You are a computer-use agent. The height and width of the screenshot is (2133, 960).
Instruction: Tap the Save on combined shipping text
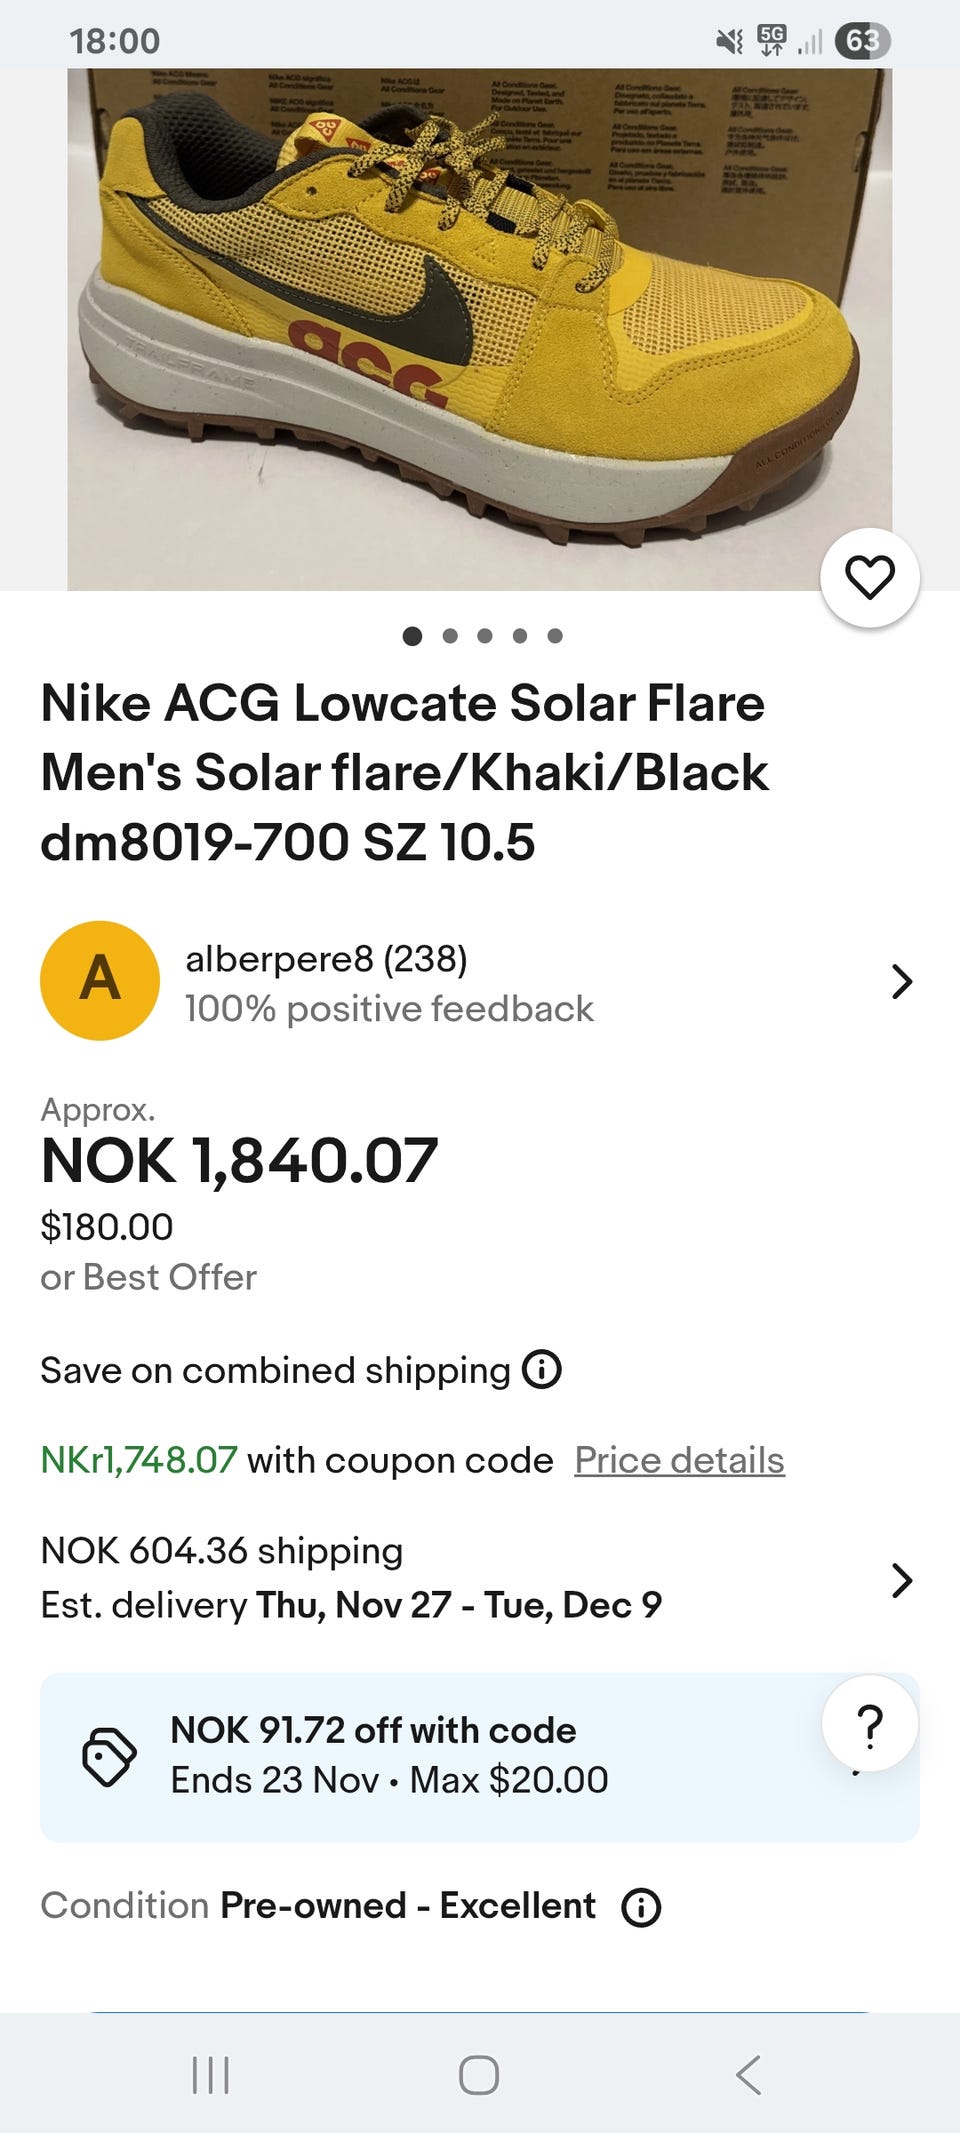tap(275, 1370)
